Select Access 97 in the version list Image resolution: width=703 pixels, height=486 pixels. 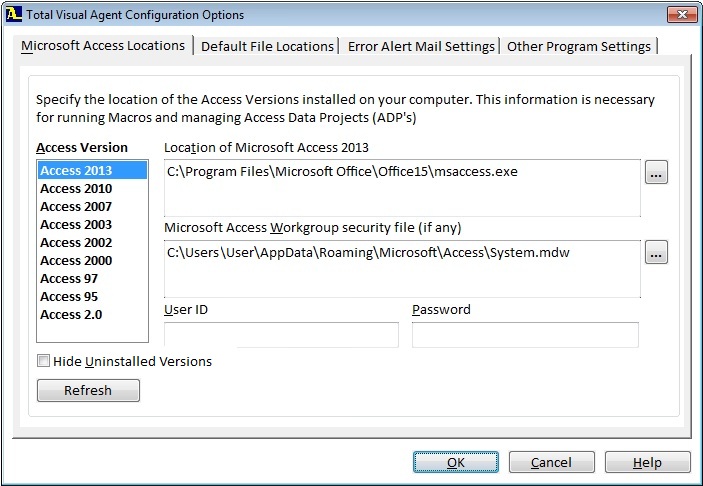[x=92, y=278]
